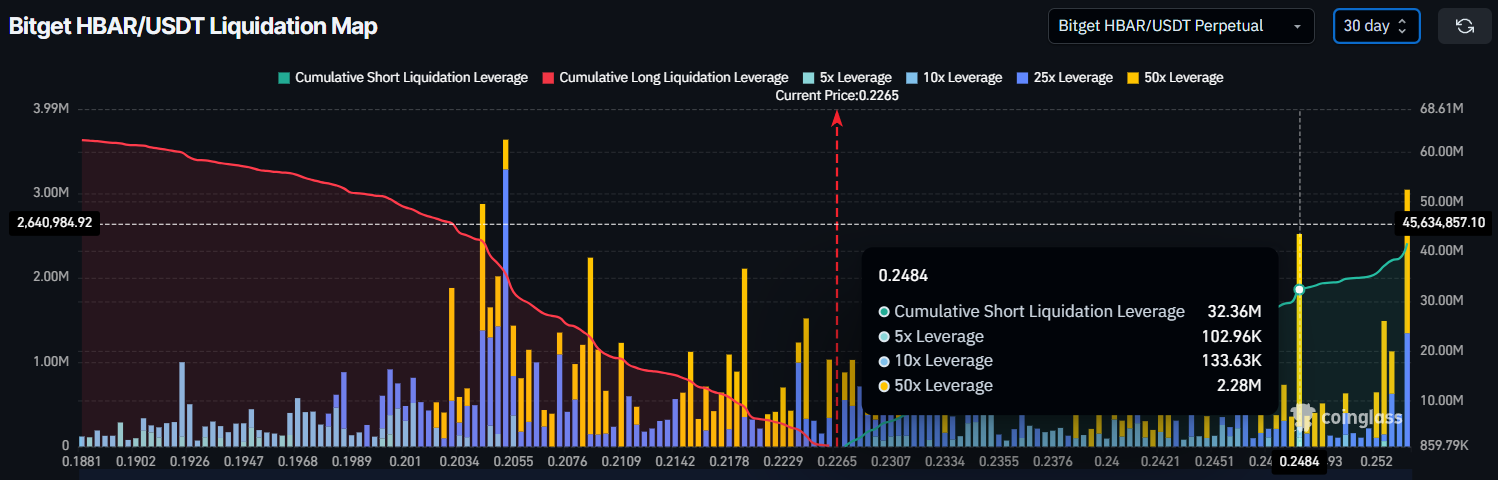1498x480 pixels.
Task: Click the Current Price 0.2265 label
Action: pos(837,96)
